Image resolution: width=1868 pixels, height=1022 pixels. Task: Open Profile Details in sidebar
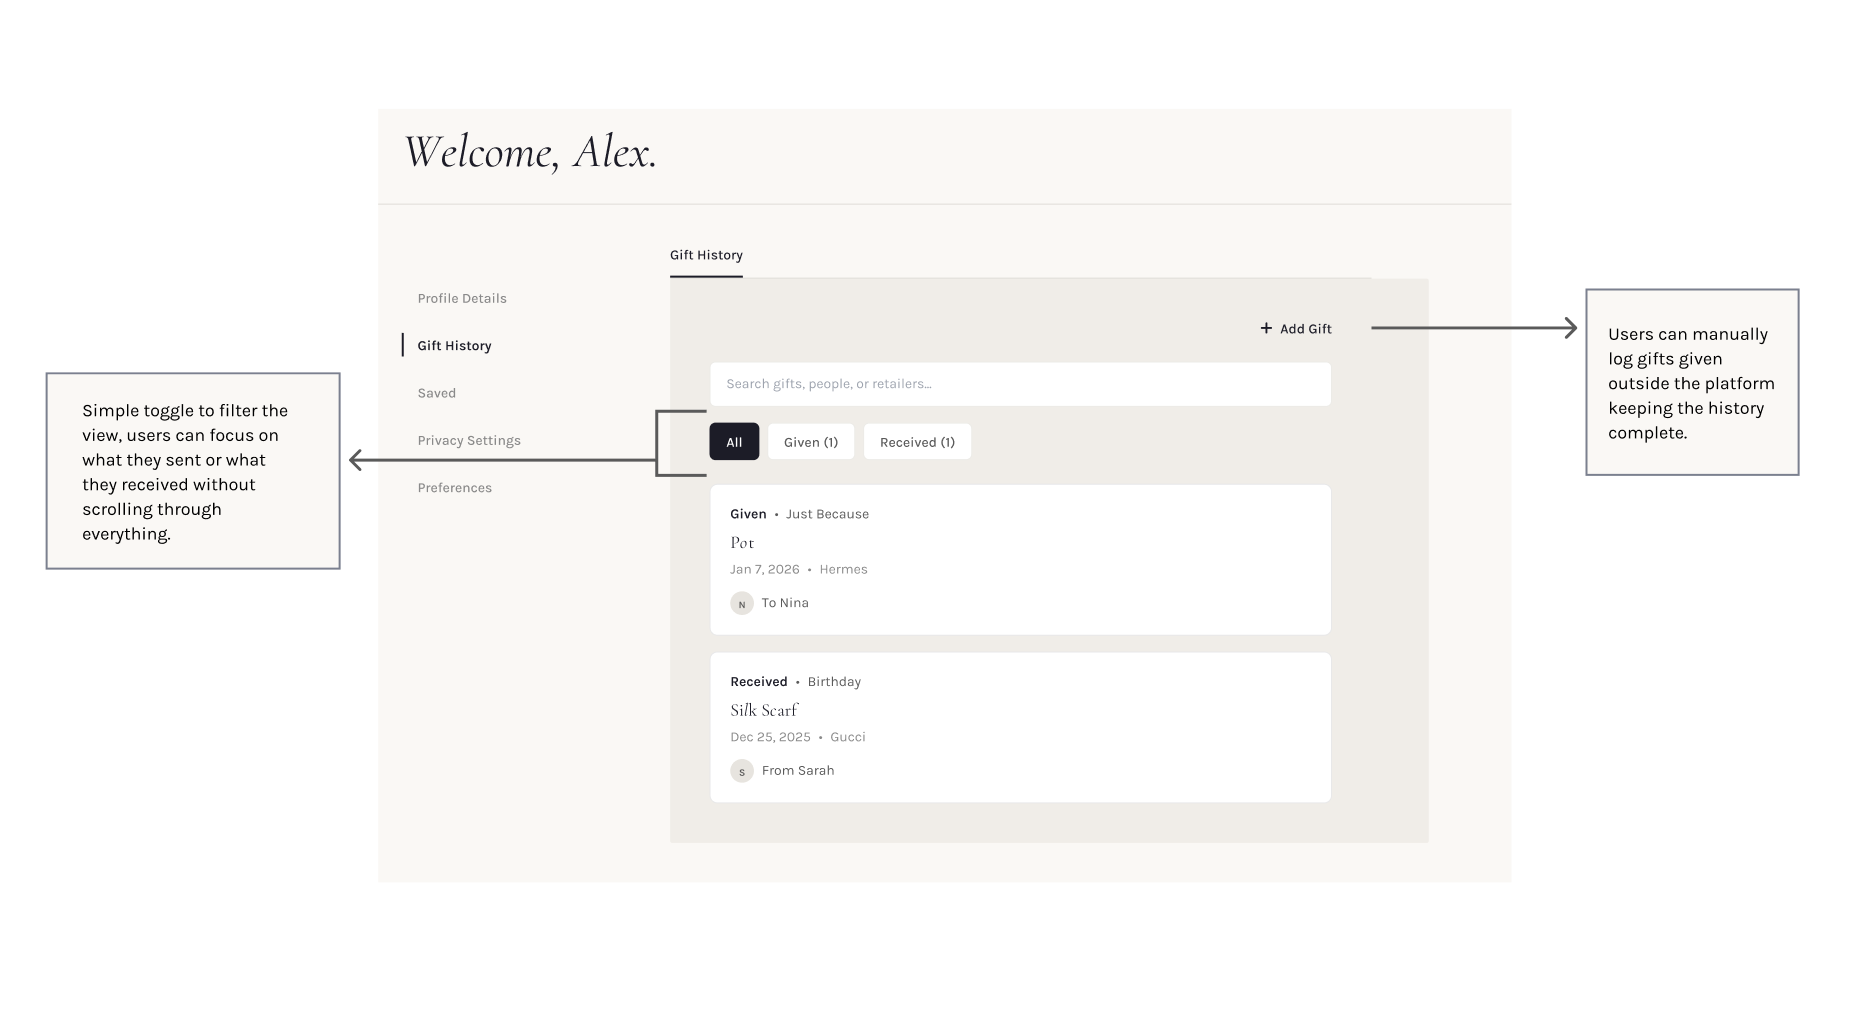coord(462,298)
